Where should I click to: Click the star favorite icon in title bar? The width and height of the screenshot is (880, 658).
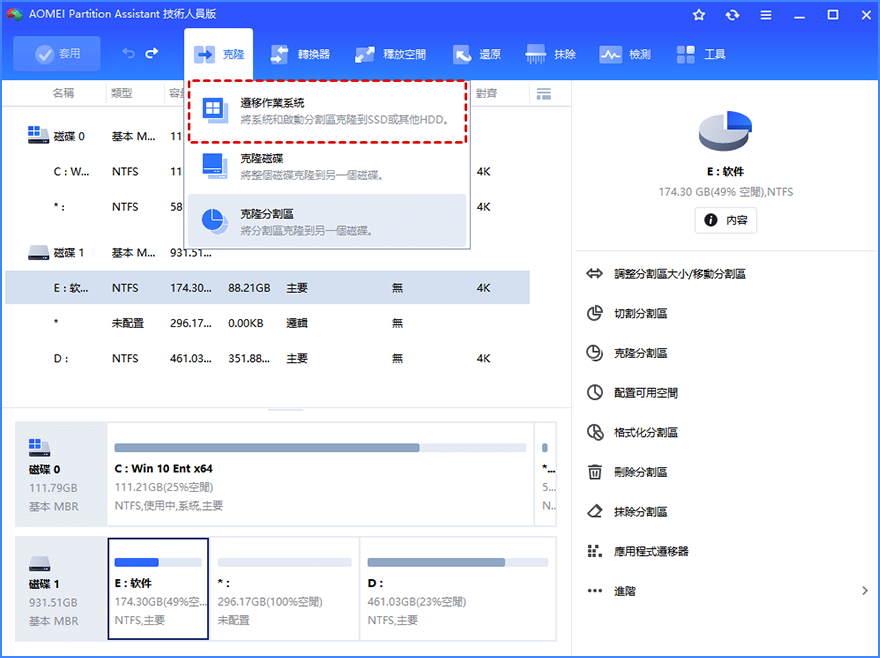(699, 15)
